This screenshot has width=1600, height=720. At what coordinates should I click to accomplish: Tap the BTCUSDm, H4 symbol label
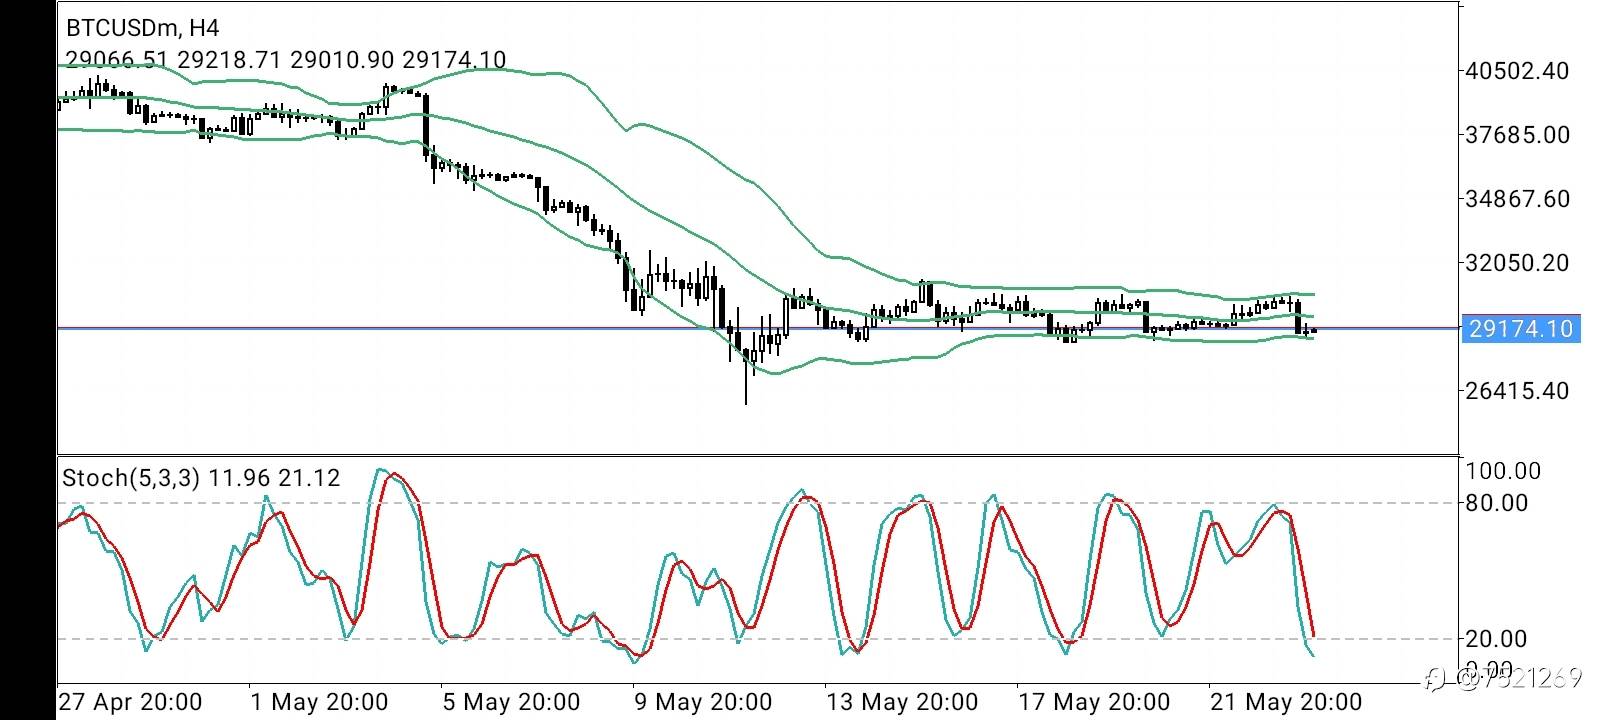pos(141,28)
